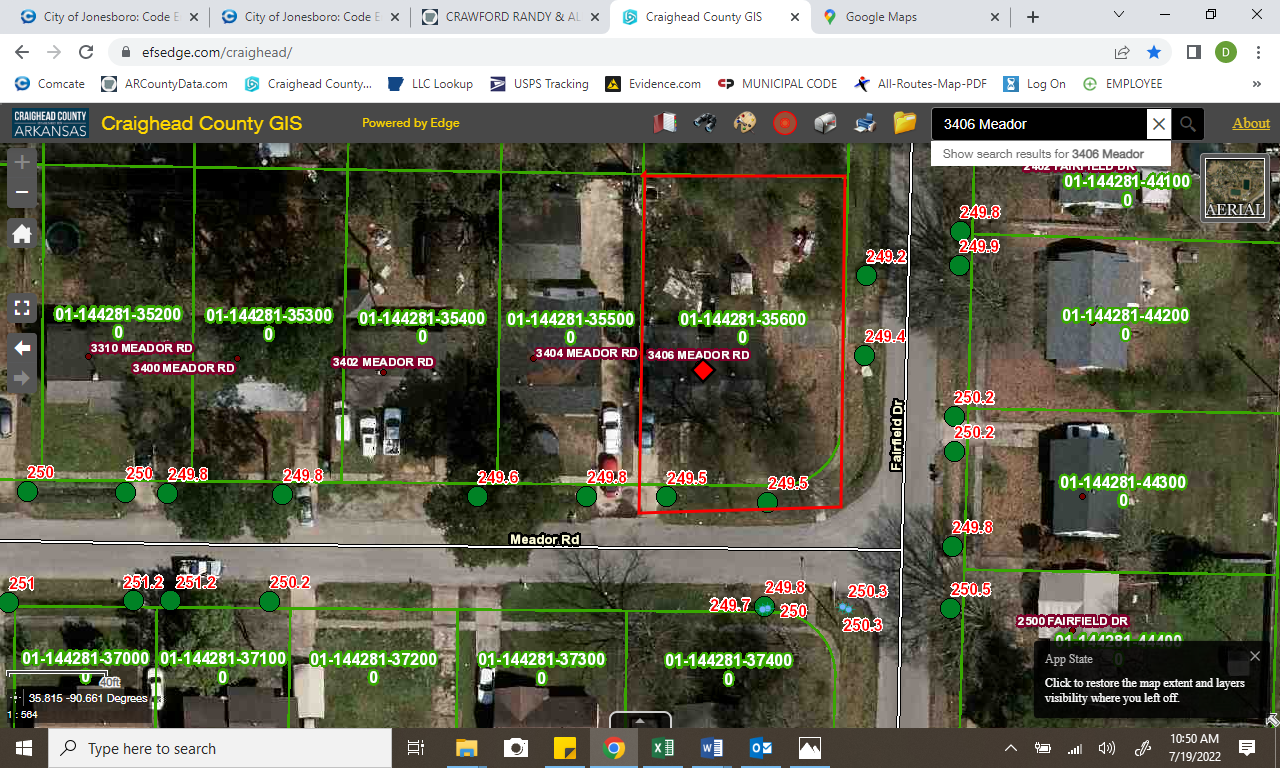Go to previous map extent arrow

pyautogui.click(x=22, y=348)
